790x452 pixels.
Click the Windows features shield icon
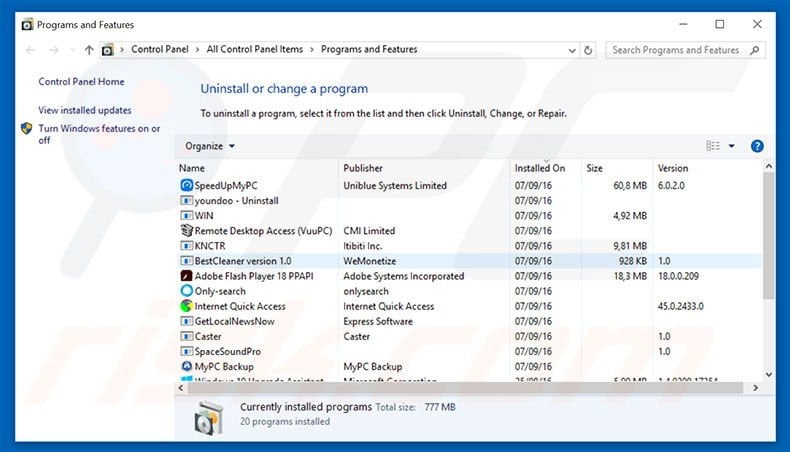(x=27, y=128)
